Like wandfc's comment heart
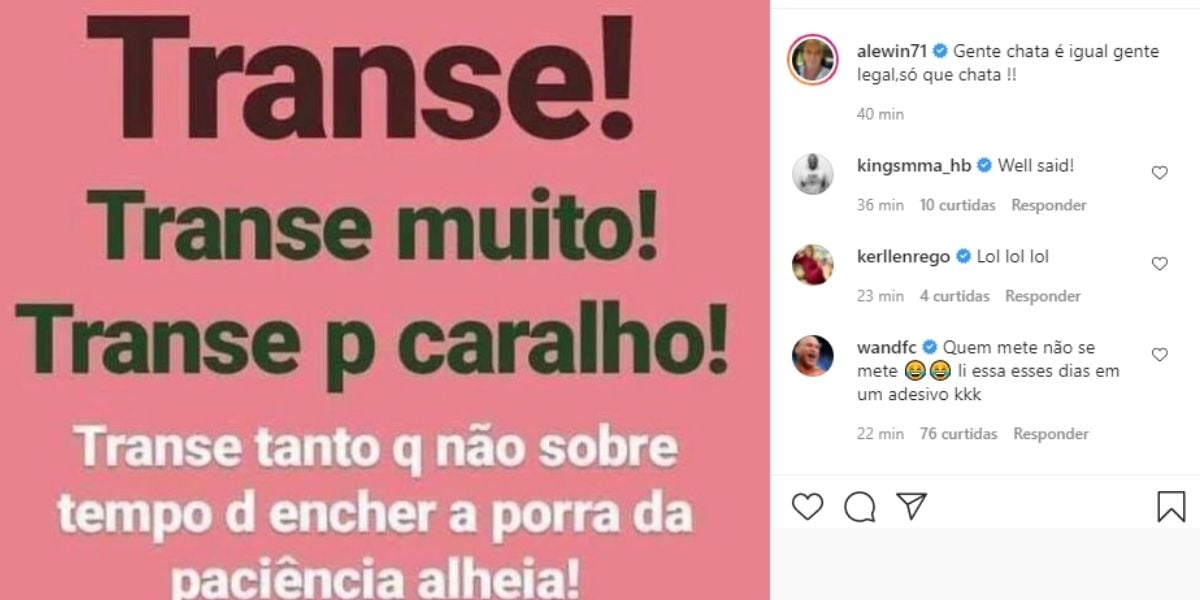The width and height of the screenshot is (1200, 600). (1160, 355)
